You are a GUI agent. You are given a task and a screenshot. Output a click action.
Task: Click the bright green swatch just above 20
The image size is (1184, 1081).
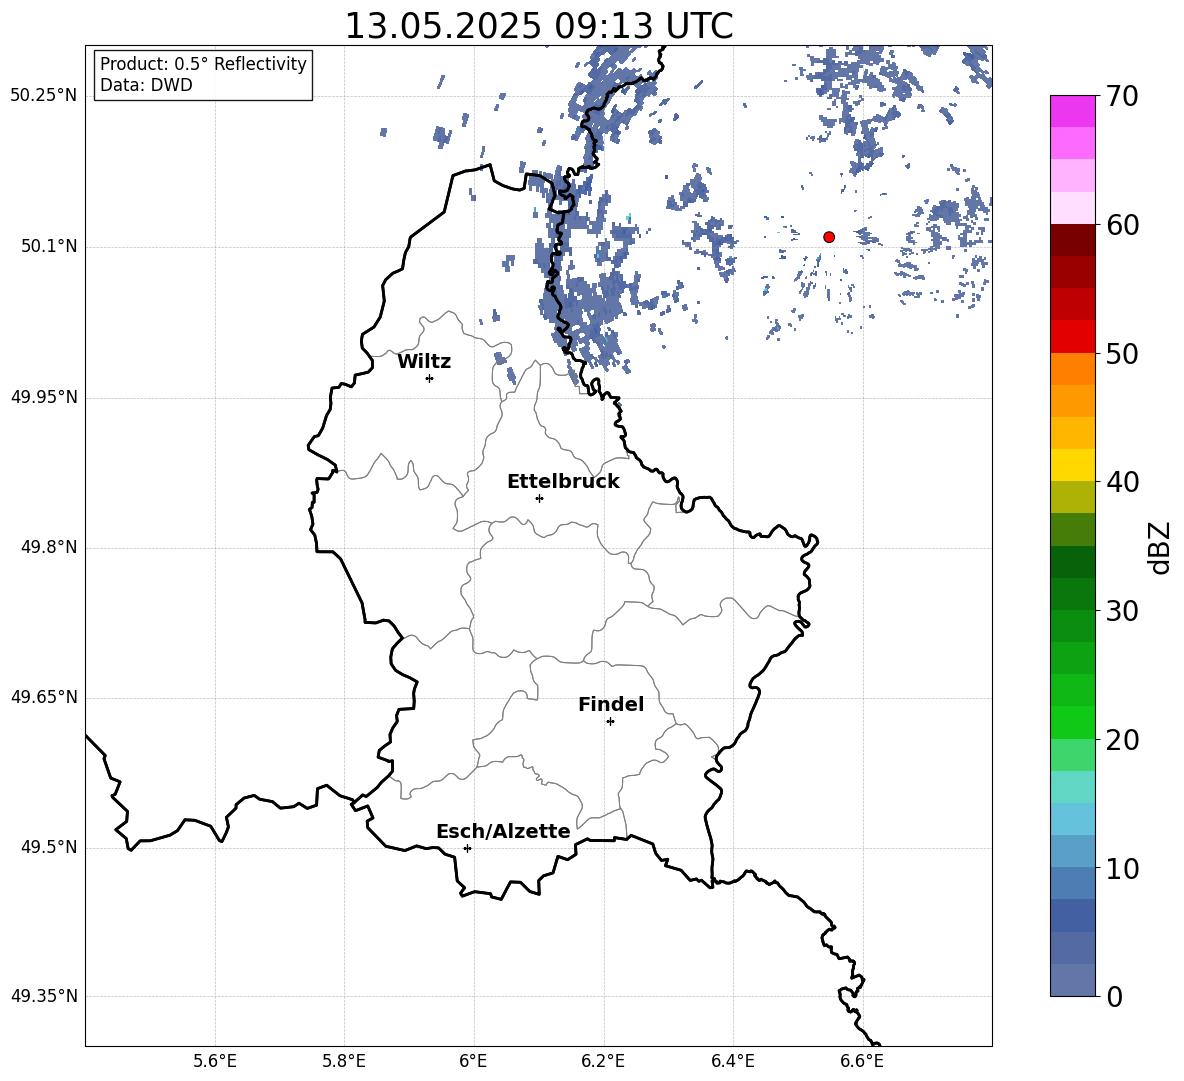tap(1073, 723)
